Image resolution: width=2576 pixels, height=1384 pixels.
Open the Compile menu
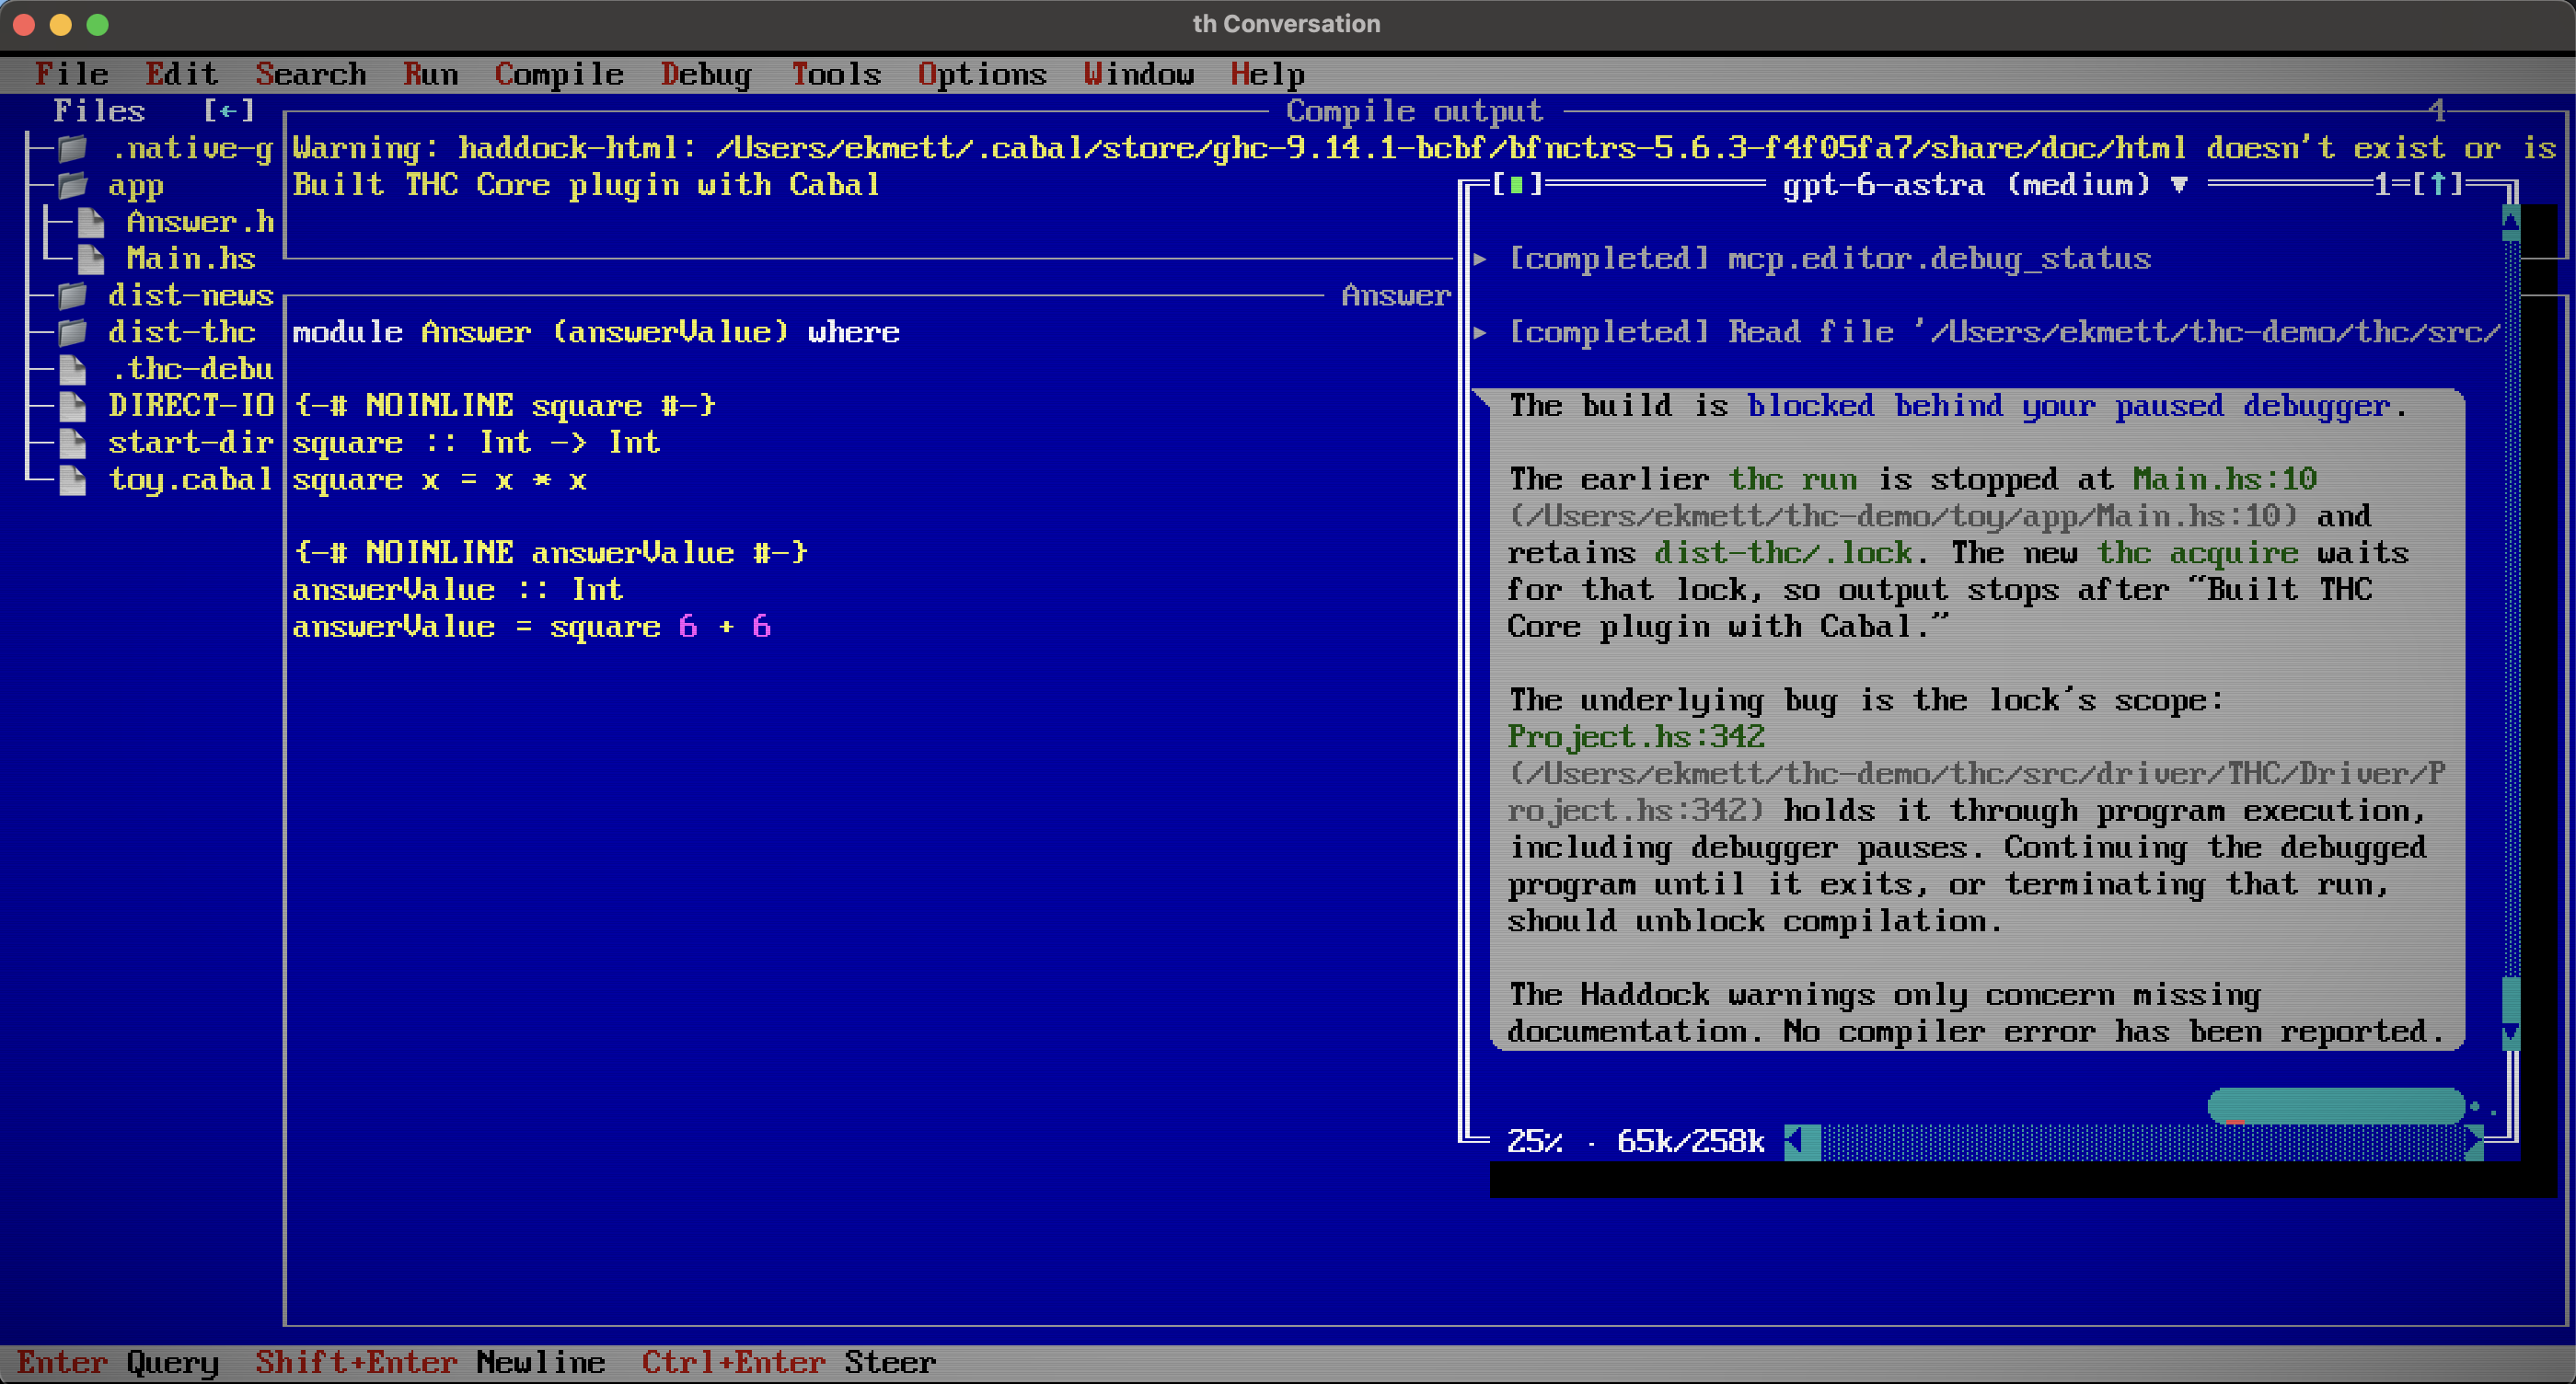pos(559,74)
